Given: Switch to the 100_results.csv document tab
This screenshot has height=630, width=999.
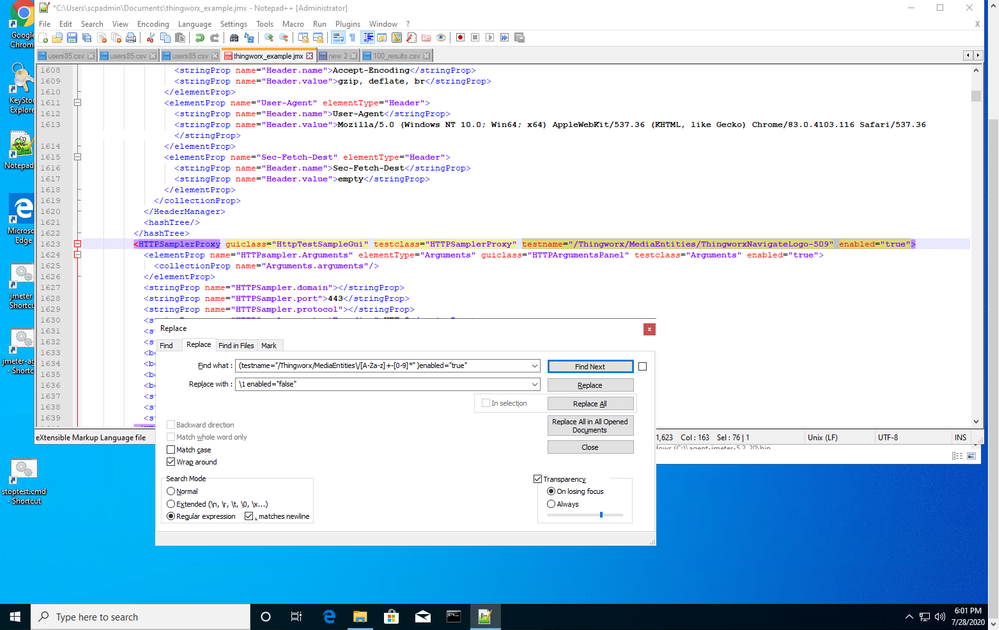Looking at the screenshot, I should point(396,56).
